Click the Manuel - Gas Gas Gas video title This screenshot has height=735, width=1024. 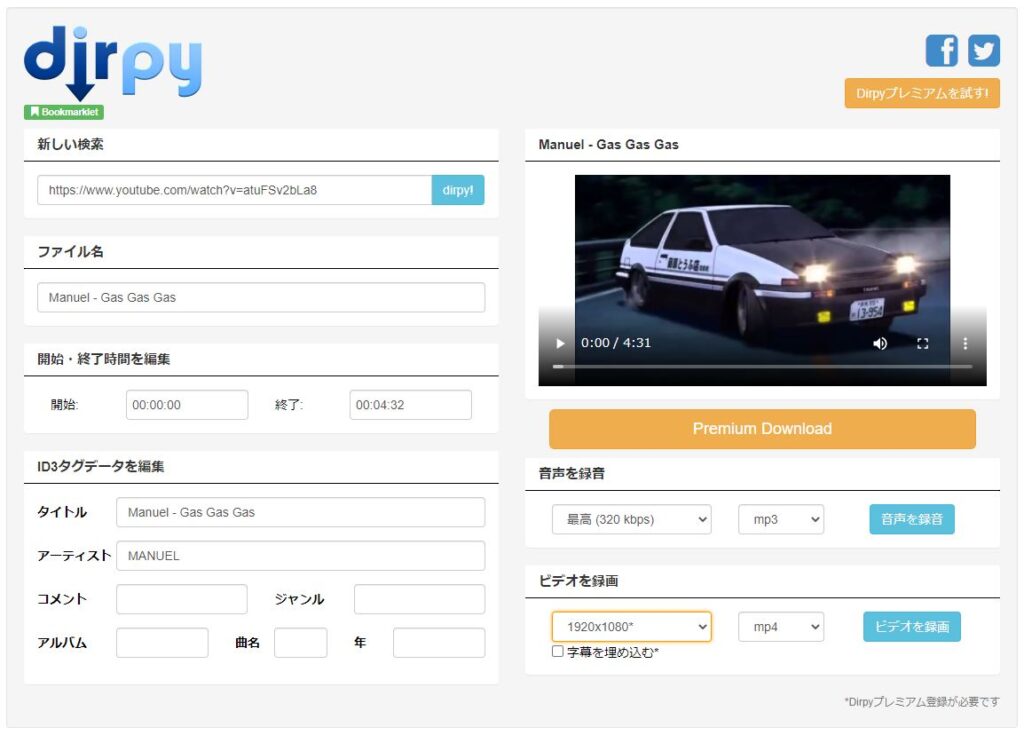pyautogui.click(x=608, y=144)
